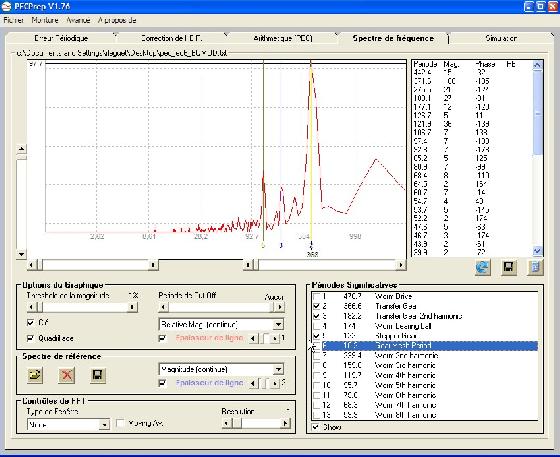
Task: Click the PECPrep application icon in title bar
Action: pyautogui.click(x=6, y=6)
